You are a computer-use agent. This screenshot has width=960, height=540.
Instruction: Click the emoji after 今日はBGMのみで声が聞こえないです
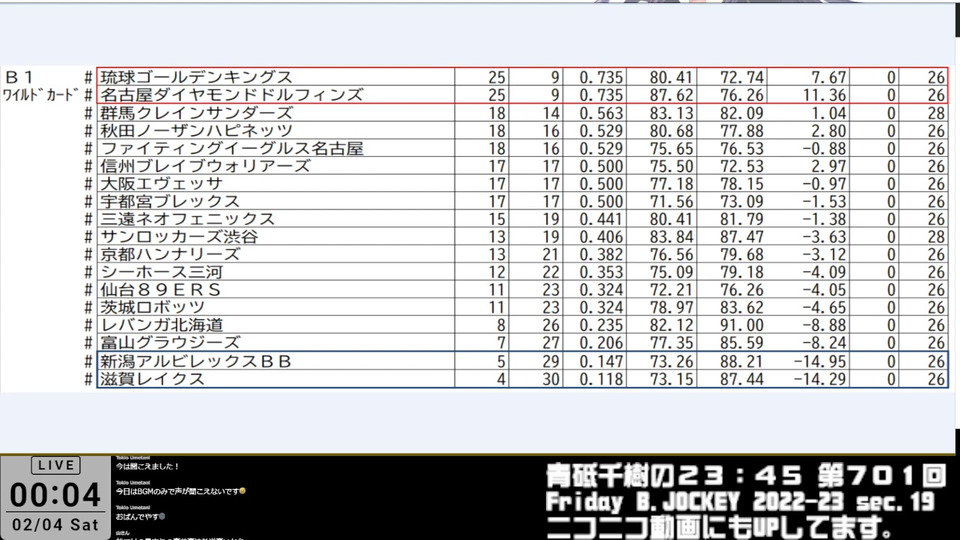click(242, 491)
